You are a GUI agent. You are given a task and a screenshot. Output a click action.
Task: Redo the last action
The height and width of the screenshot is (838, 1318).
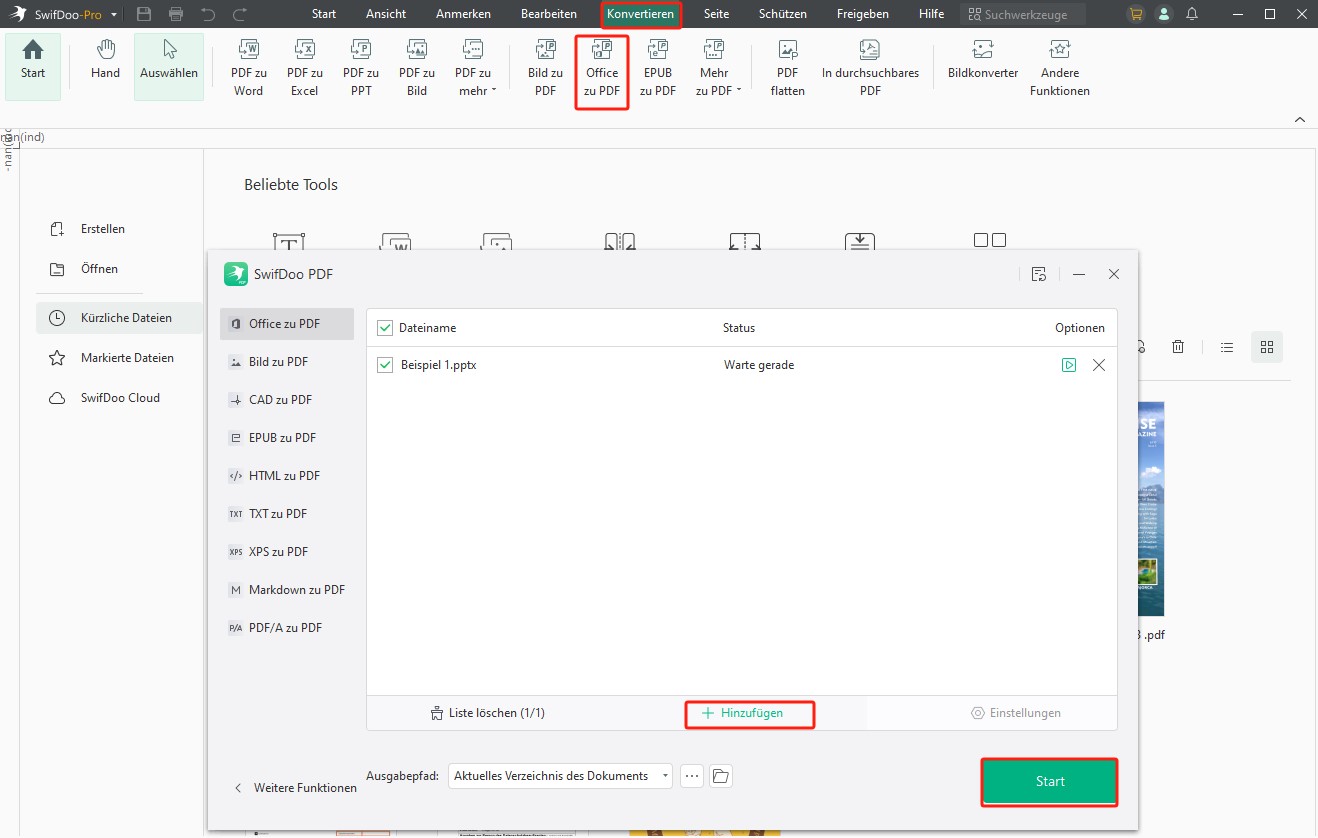[240, 14]
